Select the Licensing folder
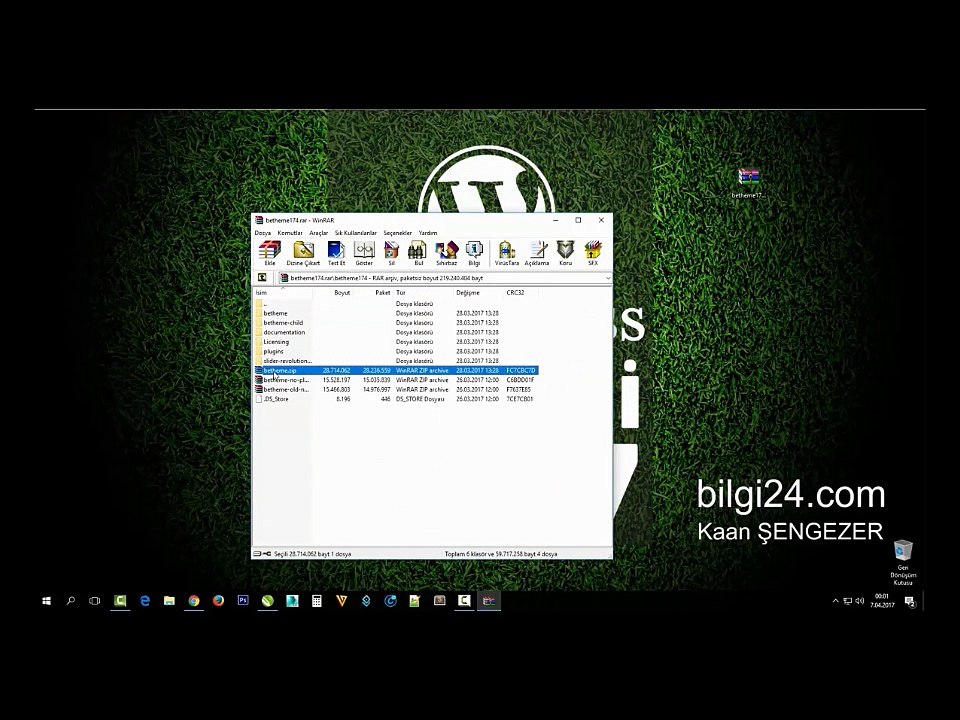Viewport: 960px width, 720px height. (x=396, y=342)
